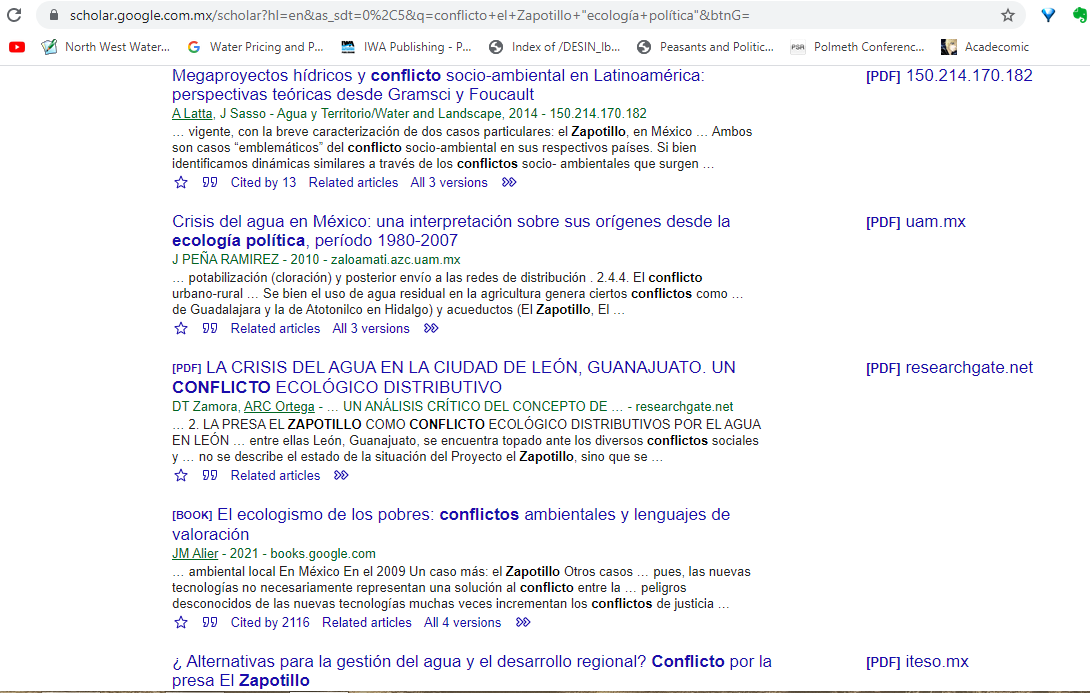Open Related articles for León Guanajuato result
Screen dimensions: 1090x693
[x=275, y=476]
